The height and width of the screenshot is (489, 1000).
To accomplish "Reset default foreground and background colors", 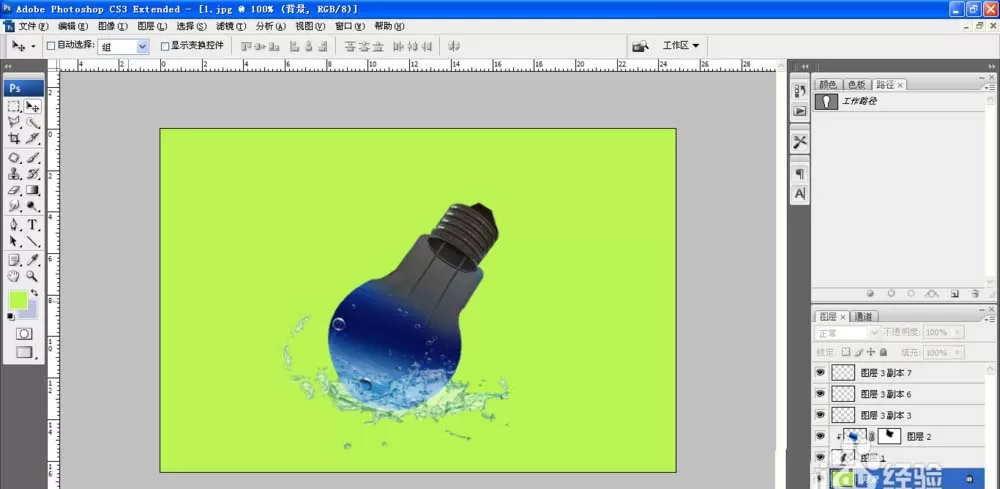I will (11, 316).
